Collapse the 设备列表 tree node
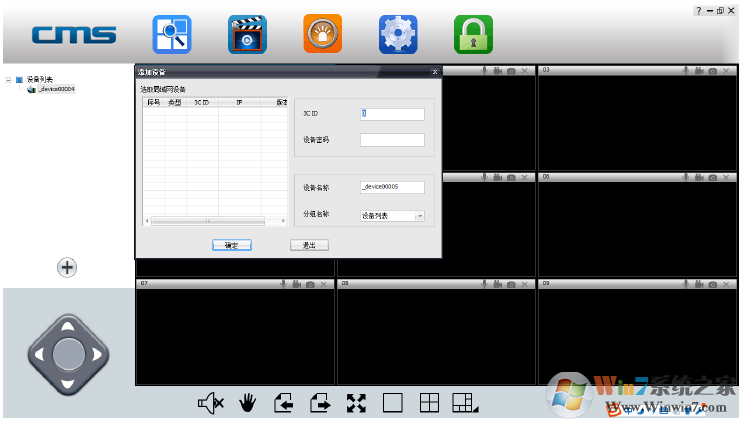The image size is (743, 421). (x=8, y=79)
